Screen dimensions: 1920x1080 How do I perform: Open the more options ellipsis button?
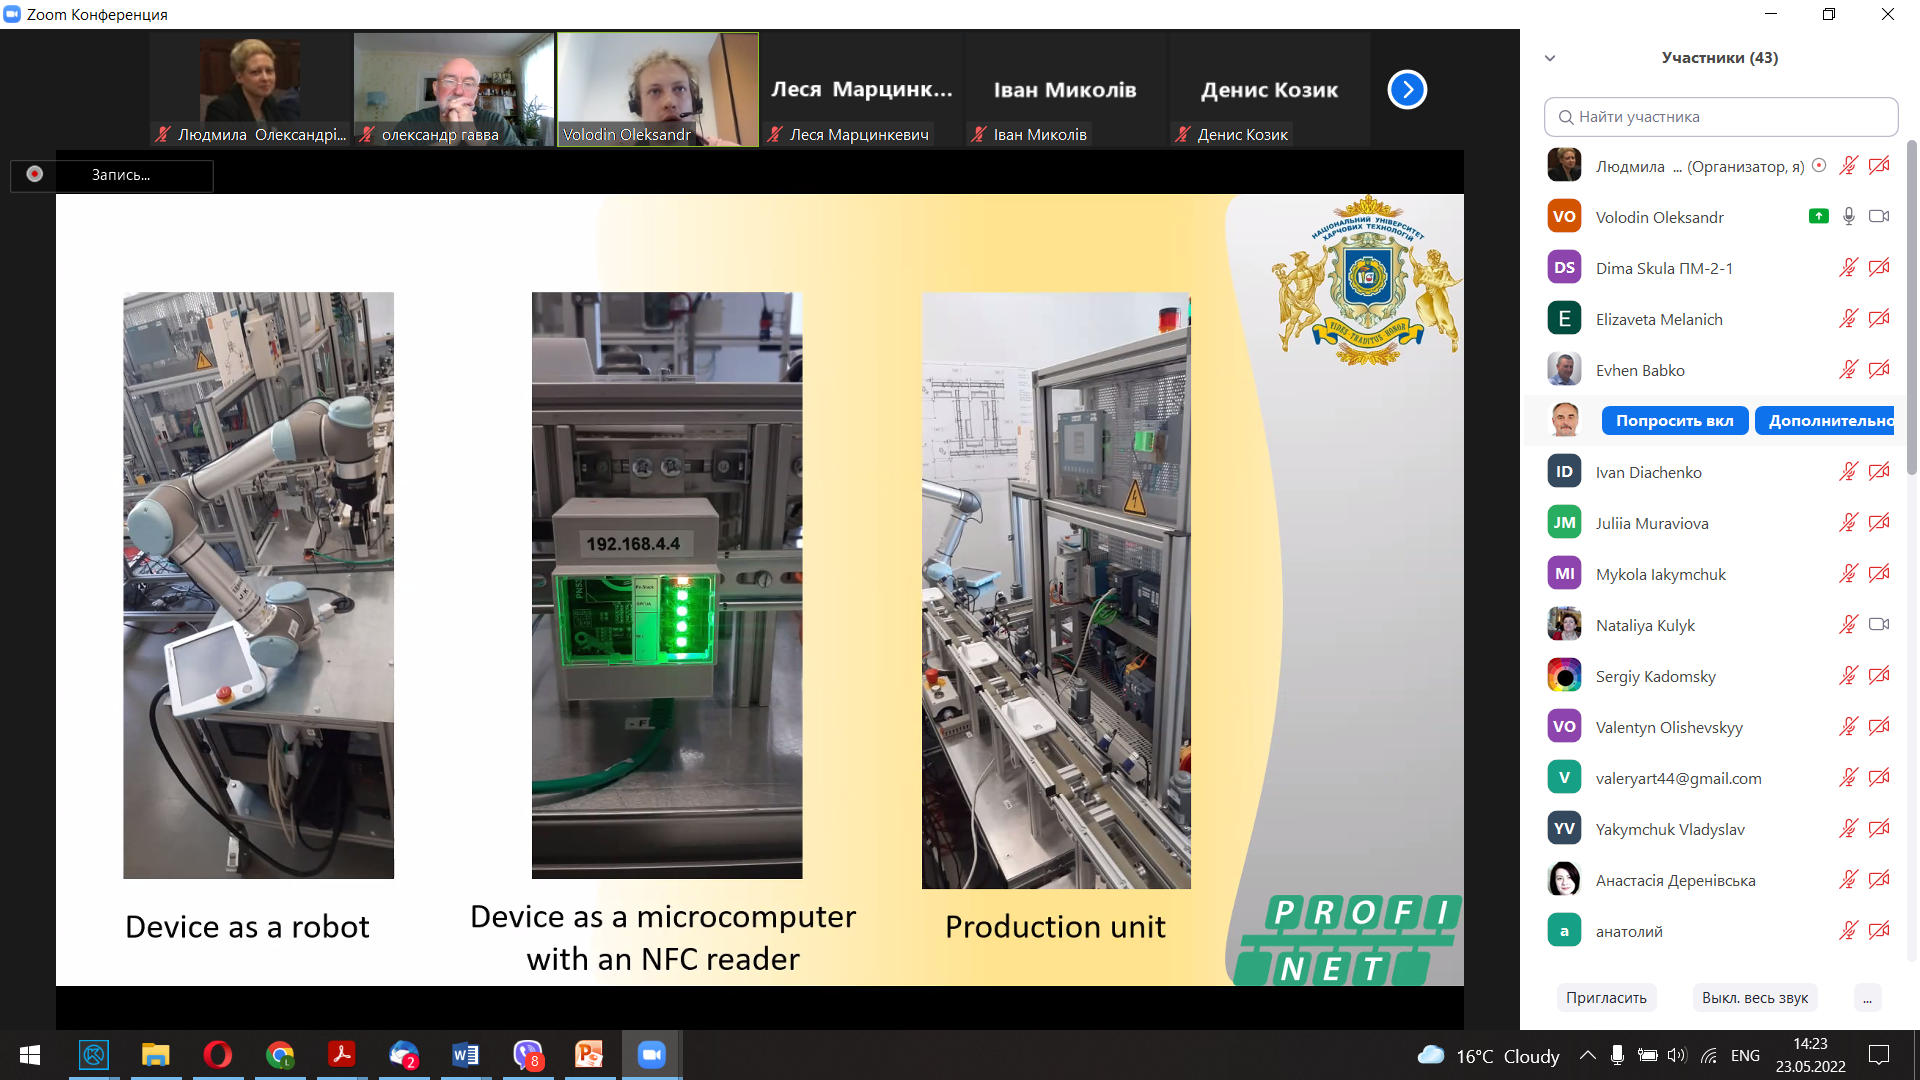pyautogui.click(x=1867, y=998)
